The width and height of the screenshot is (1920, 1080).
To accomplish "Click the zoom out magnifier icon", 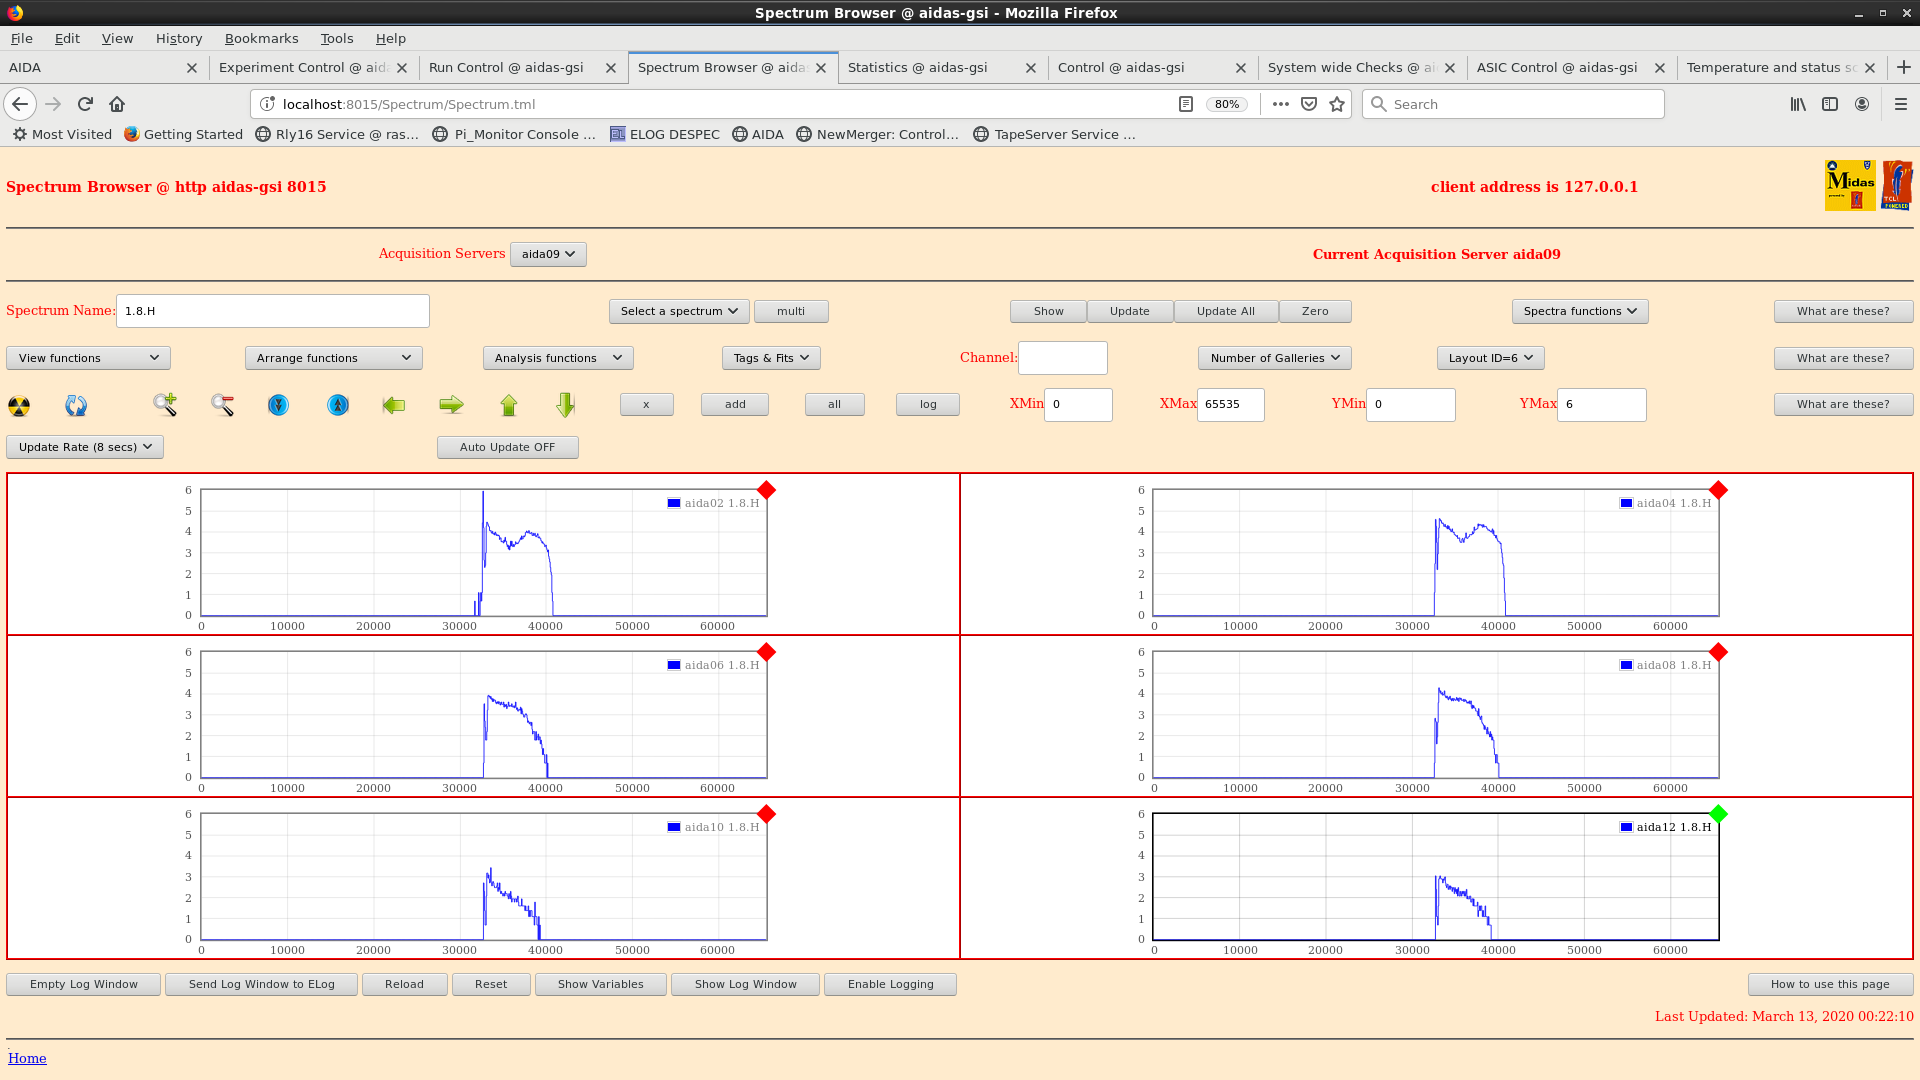I will pyautogui.click(x=222, y=404).
